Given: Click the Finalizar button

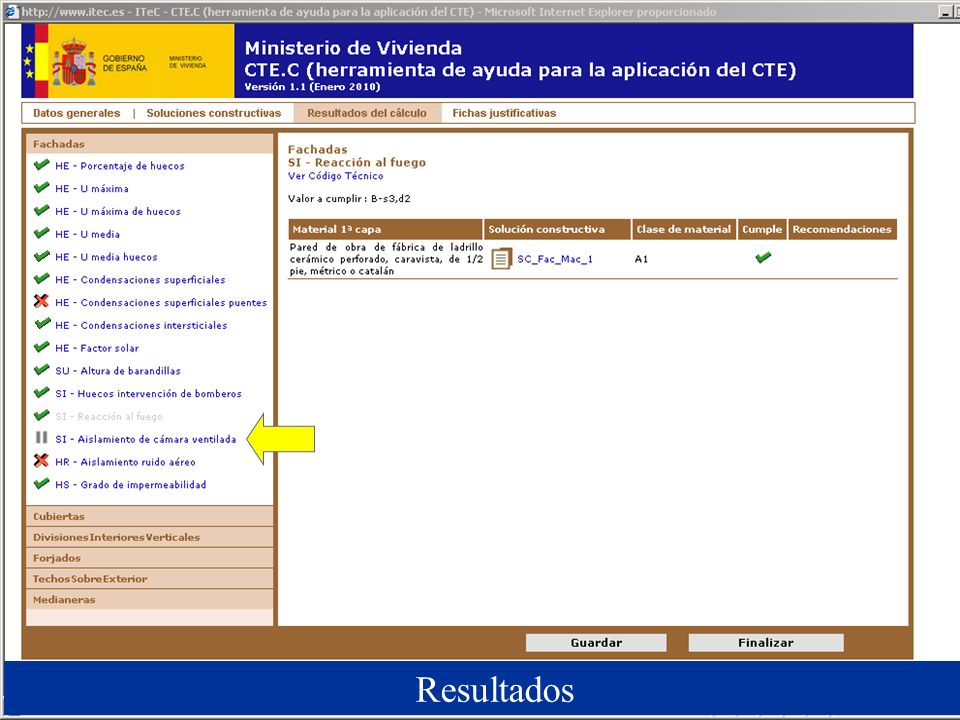Looking at the screenshot, I should [765, 642].
